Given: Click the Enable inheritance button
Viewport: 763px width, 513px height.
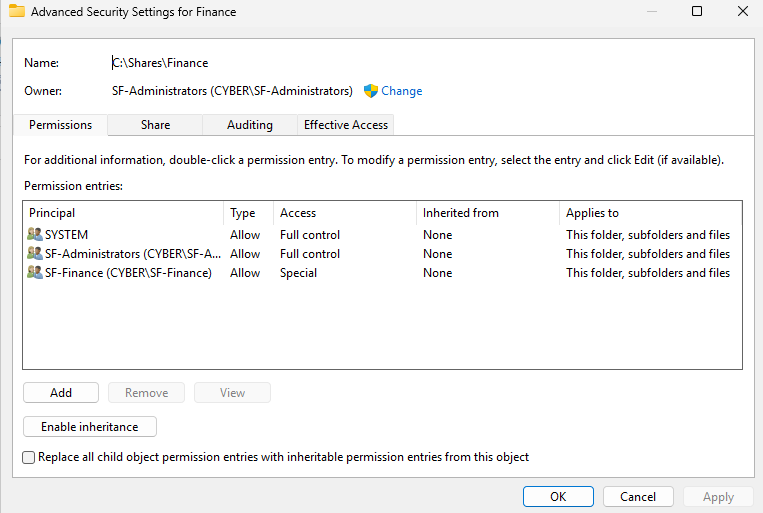Looking at the screenshot, I should tap(89, 427).
